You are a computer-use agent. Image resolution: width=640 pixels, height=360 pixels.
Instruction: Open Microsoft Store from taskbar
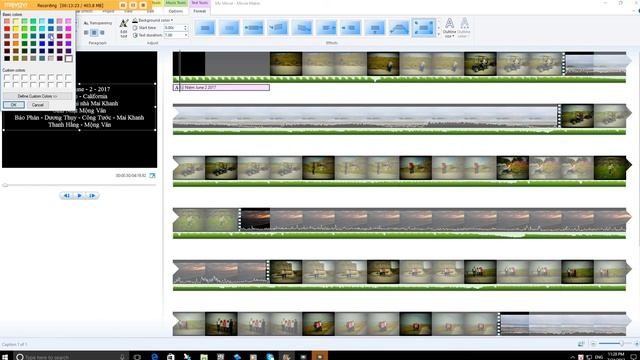[171, 357]
